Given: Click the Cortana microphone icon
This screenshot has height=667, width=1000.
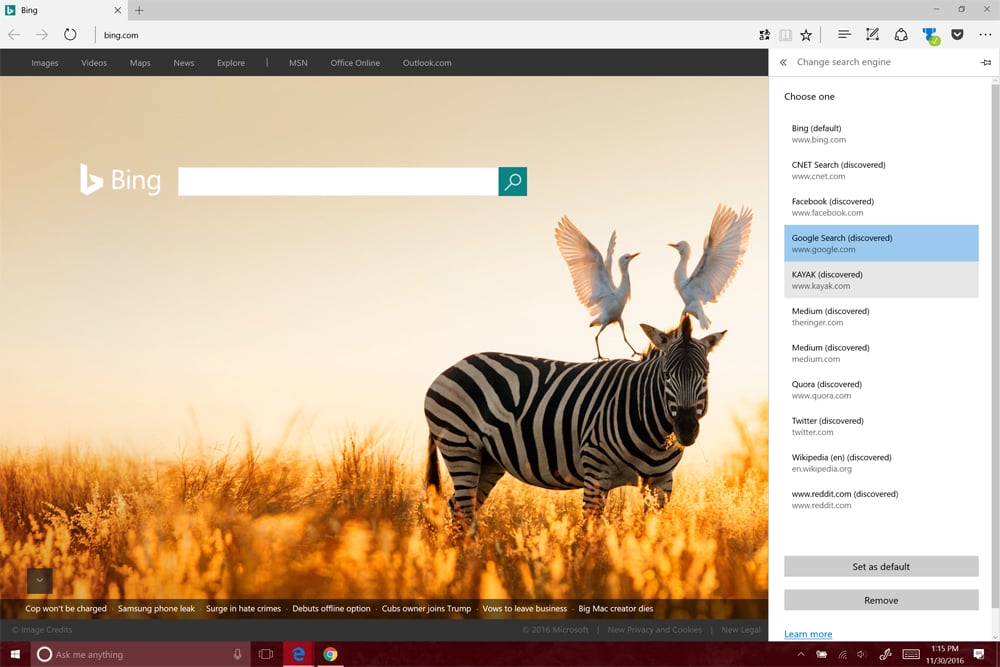Looking at the screenshot, I should click(x=237, y=654).
